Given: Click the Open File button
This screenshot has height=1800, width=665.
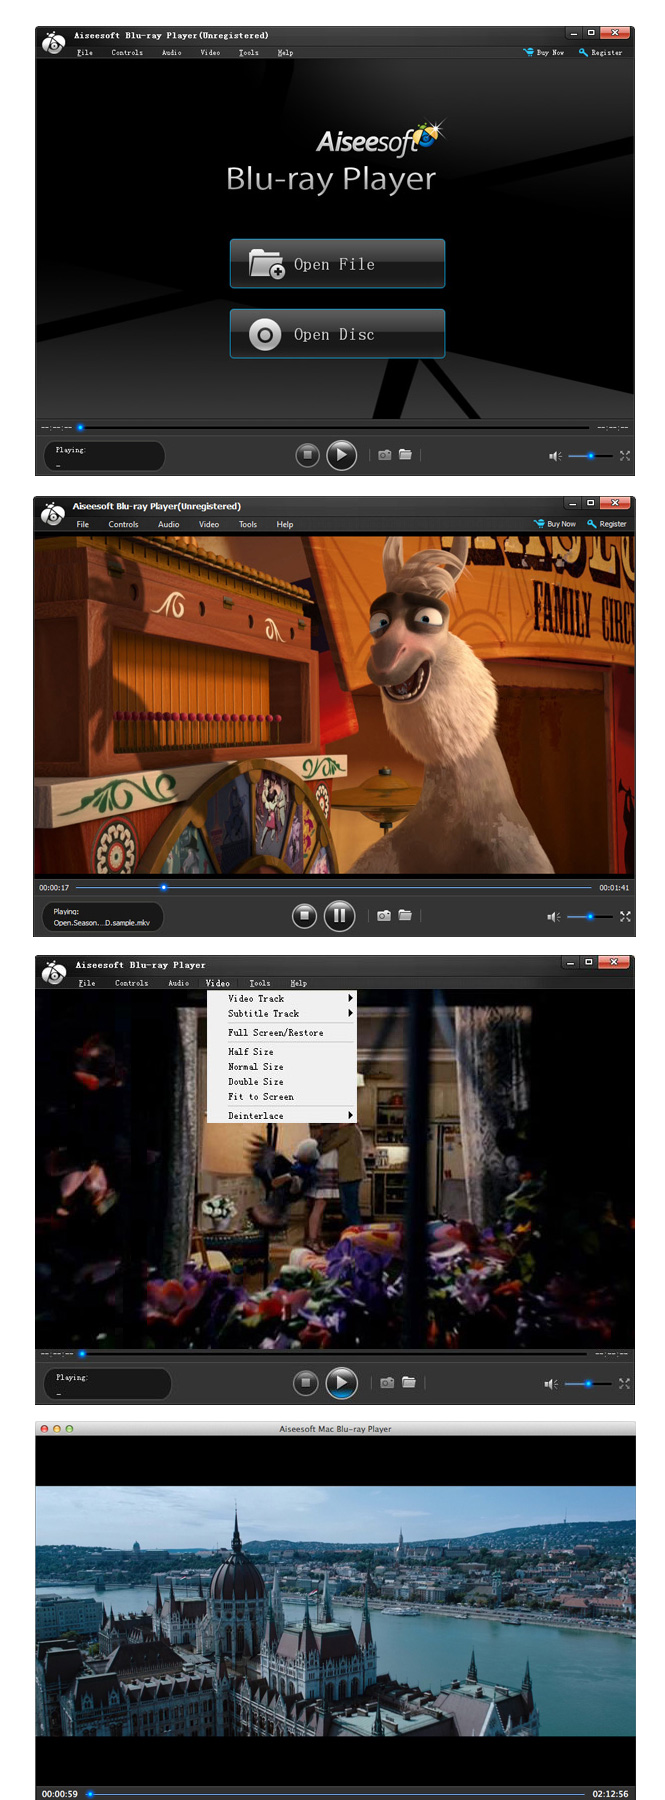Looking at the screenshot, I should pyautogui.click(x=337, y=264).
